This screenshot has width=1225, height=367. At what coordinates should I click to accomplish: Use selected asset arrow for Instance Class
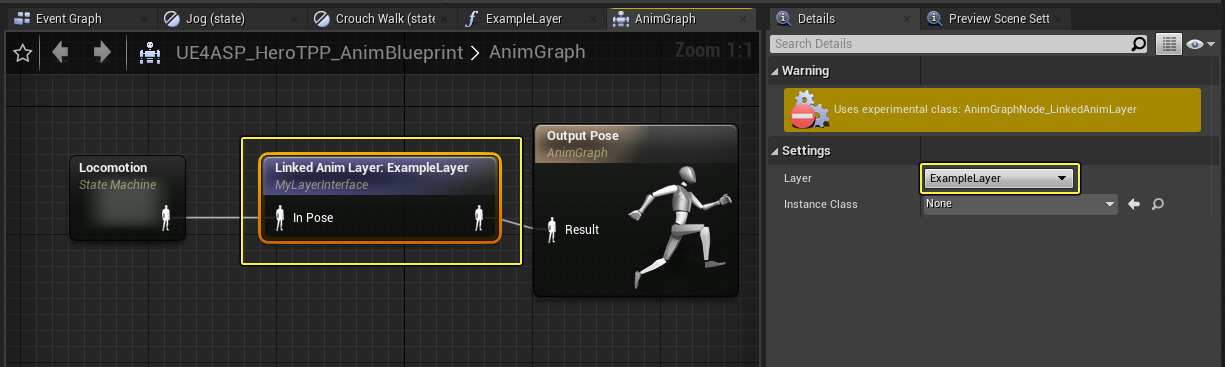pos(1134,204)
